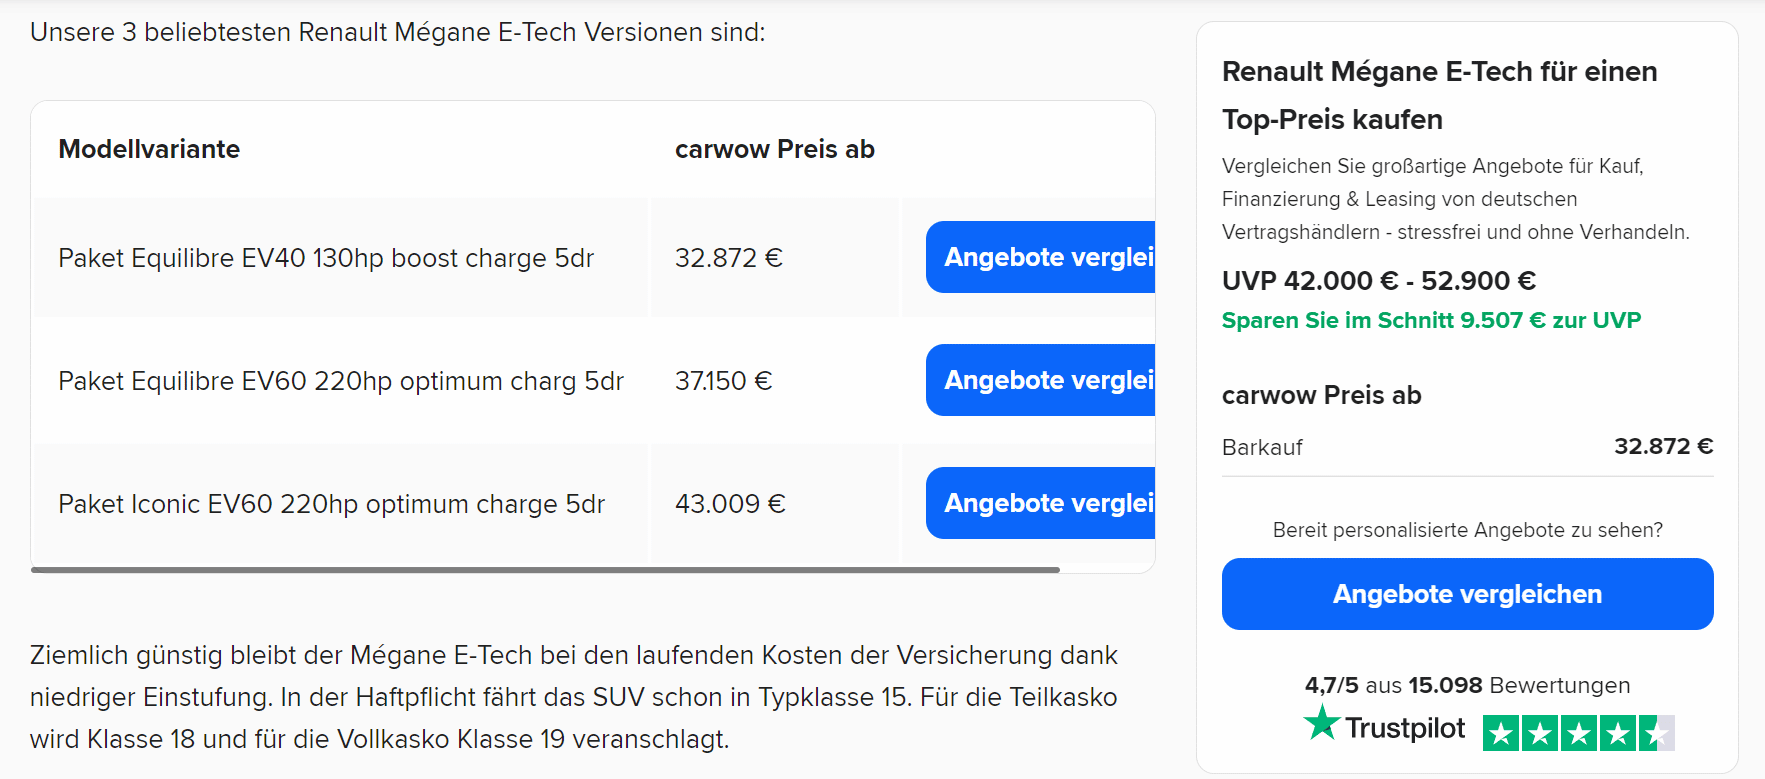The height and width of the screenshot is (779, 1765).
Task: Click the Barkauf 32.872 € price row
Action: pos(1467,447)
